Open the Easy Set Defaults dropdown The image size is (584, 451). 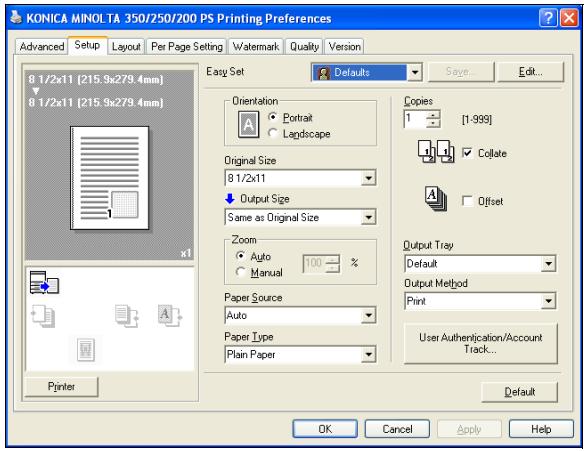click(415, 72)
